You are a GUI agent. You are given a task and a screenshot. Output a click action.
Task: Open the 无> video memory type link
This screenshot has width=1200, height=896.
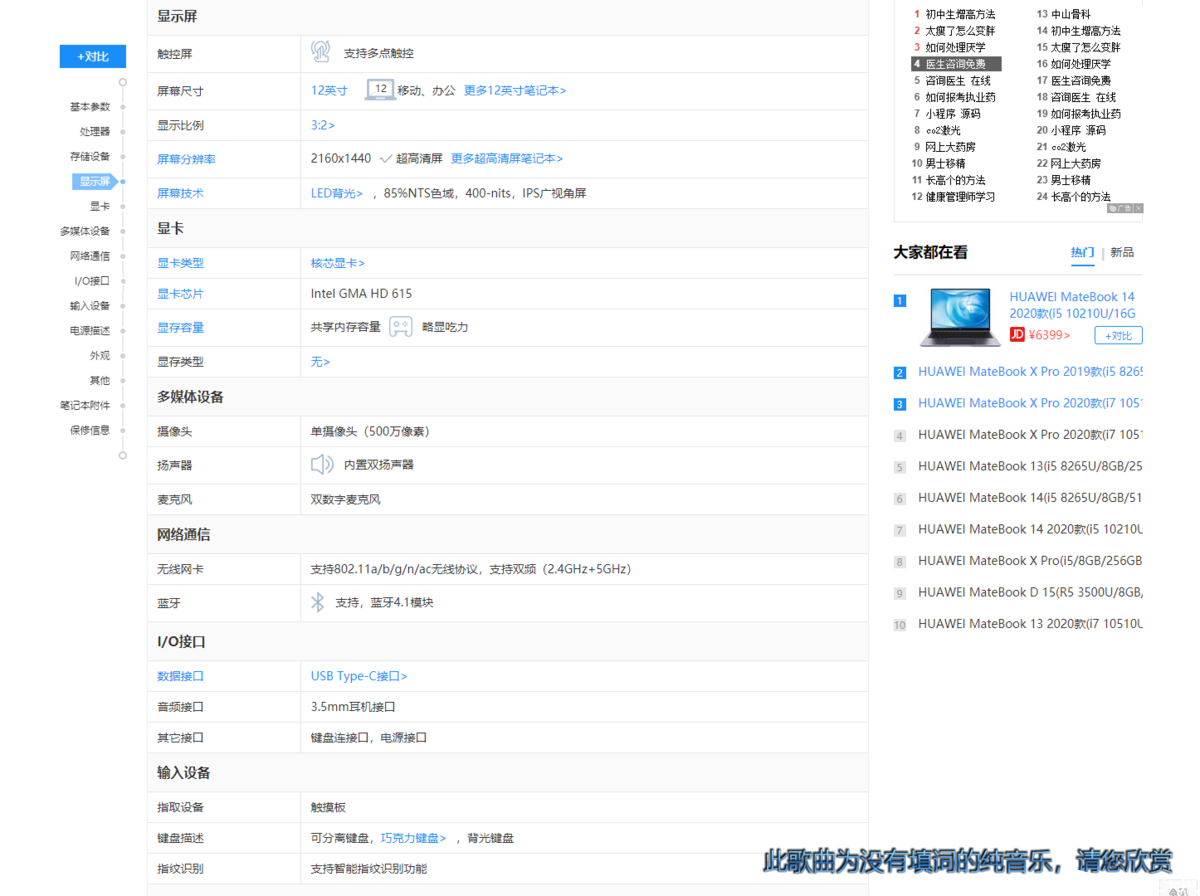click(320, 362)
